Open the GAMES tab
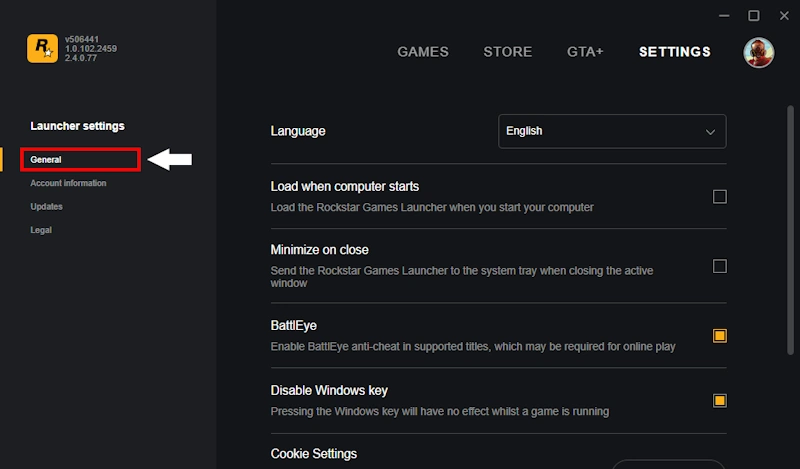800x469 pixels. coord(423,52)
